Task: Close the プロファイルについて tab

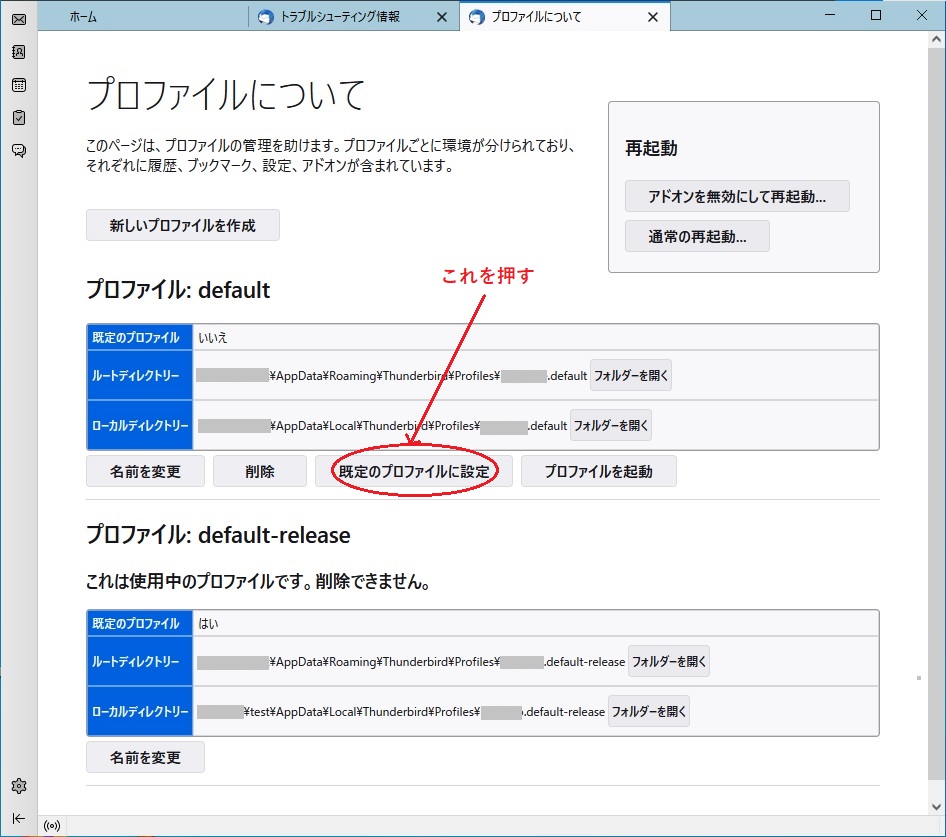Action: point(653,17)
